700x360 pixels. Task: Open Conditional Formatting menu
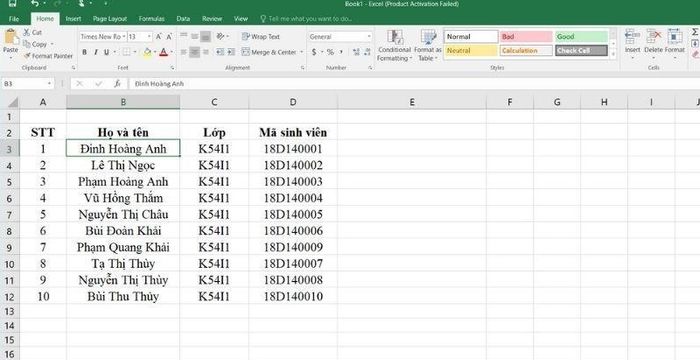coord(394,46)
